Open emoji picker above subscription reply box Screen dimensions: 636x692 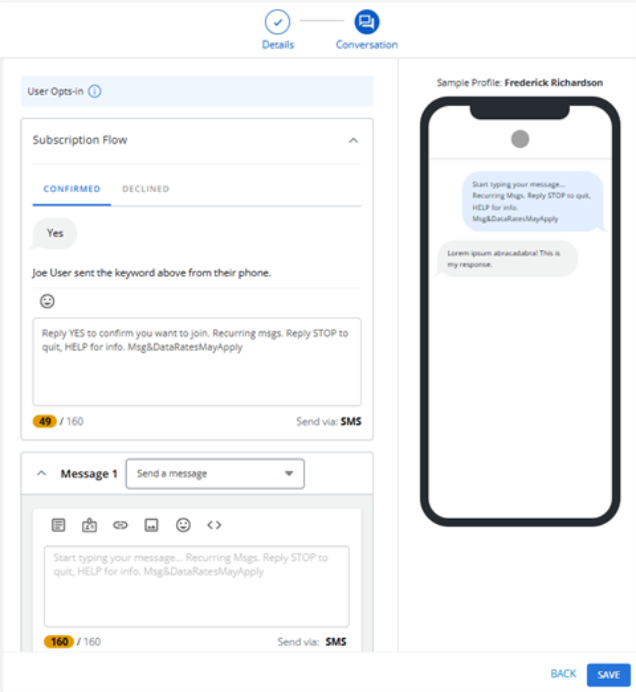tap(47, 301)
